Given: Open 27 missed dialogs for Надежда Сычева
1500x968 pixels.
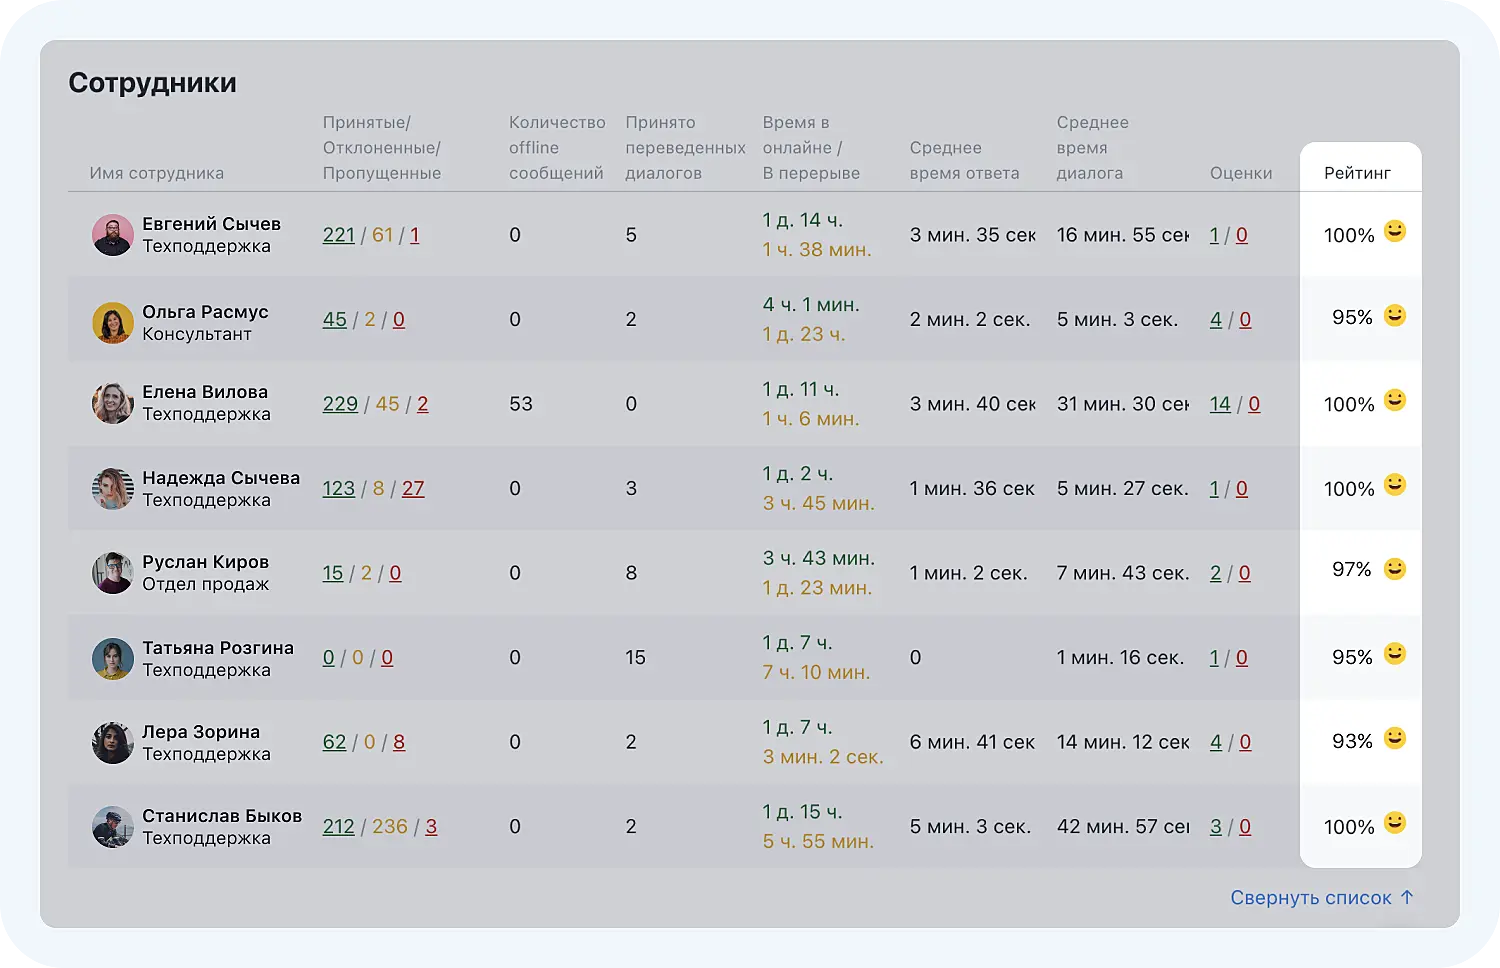Looking at the screenshot, I should (413, 489).
